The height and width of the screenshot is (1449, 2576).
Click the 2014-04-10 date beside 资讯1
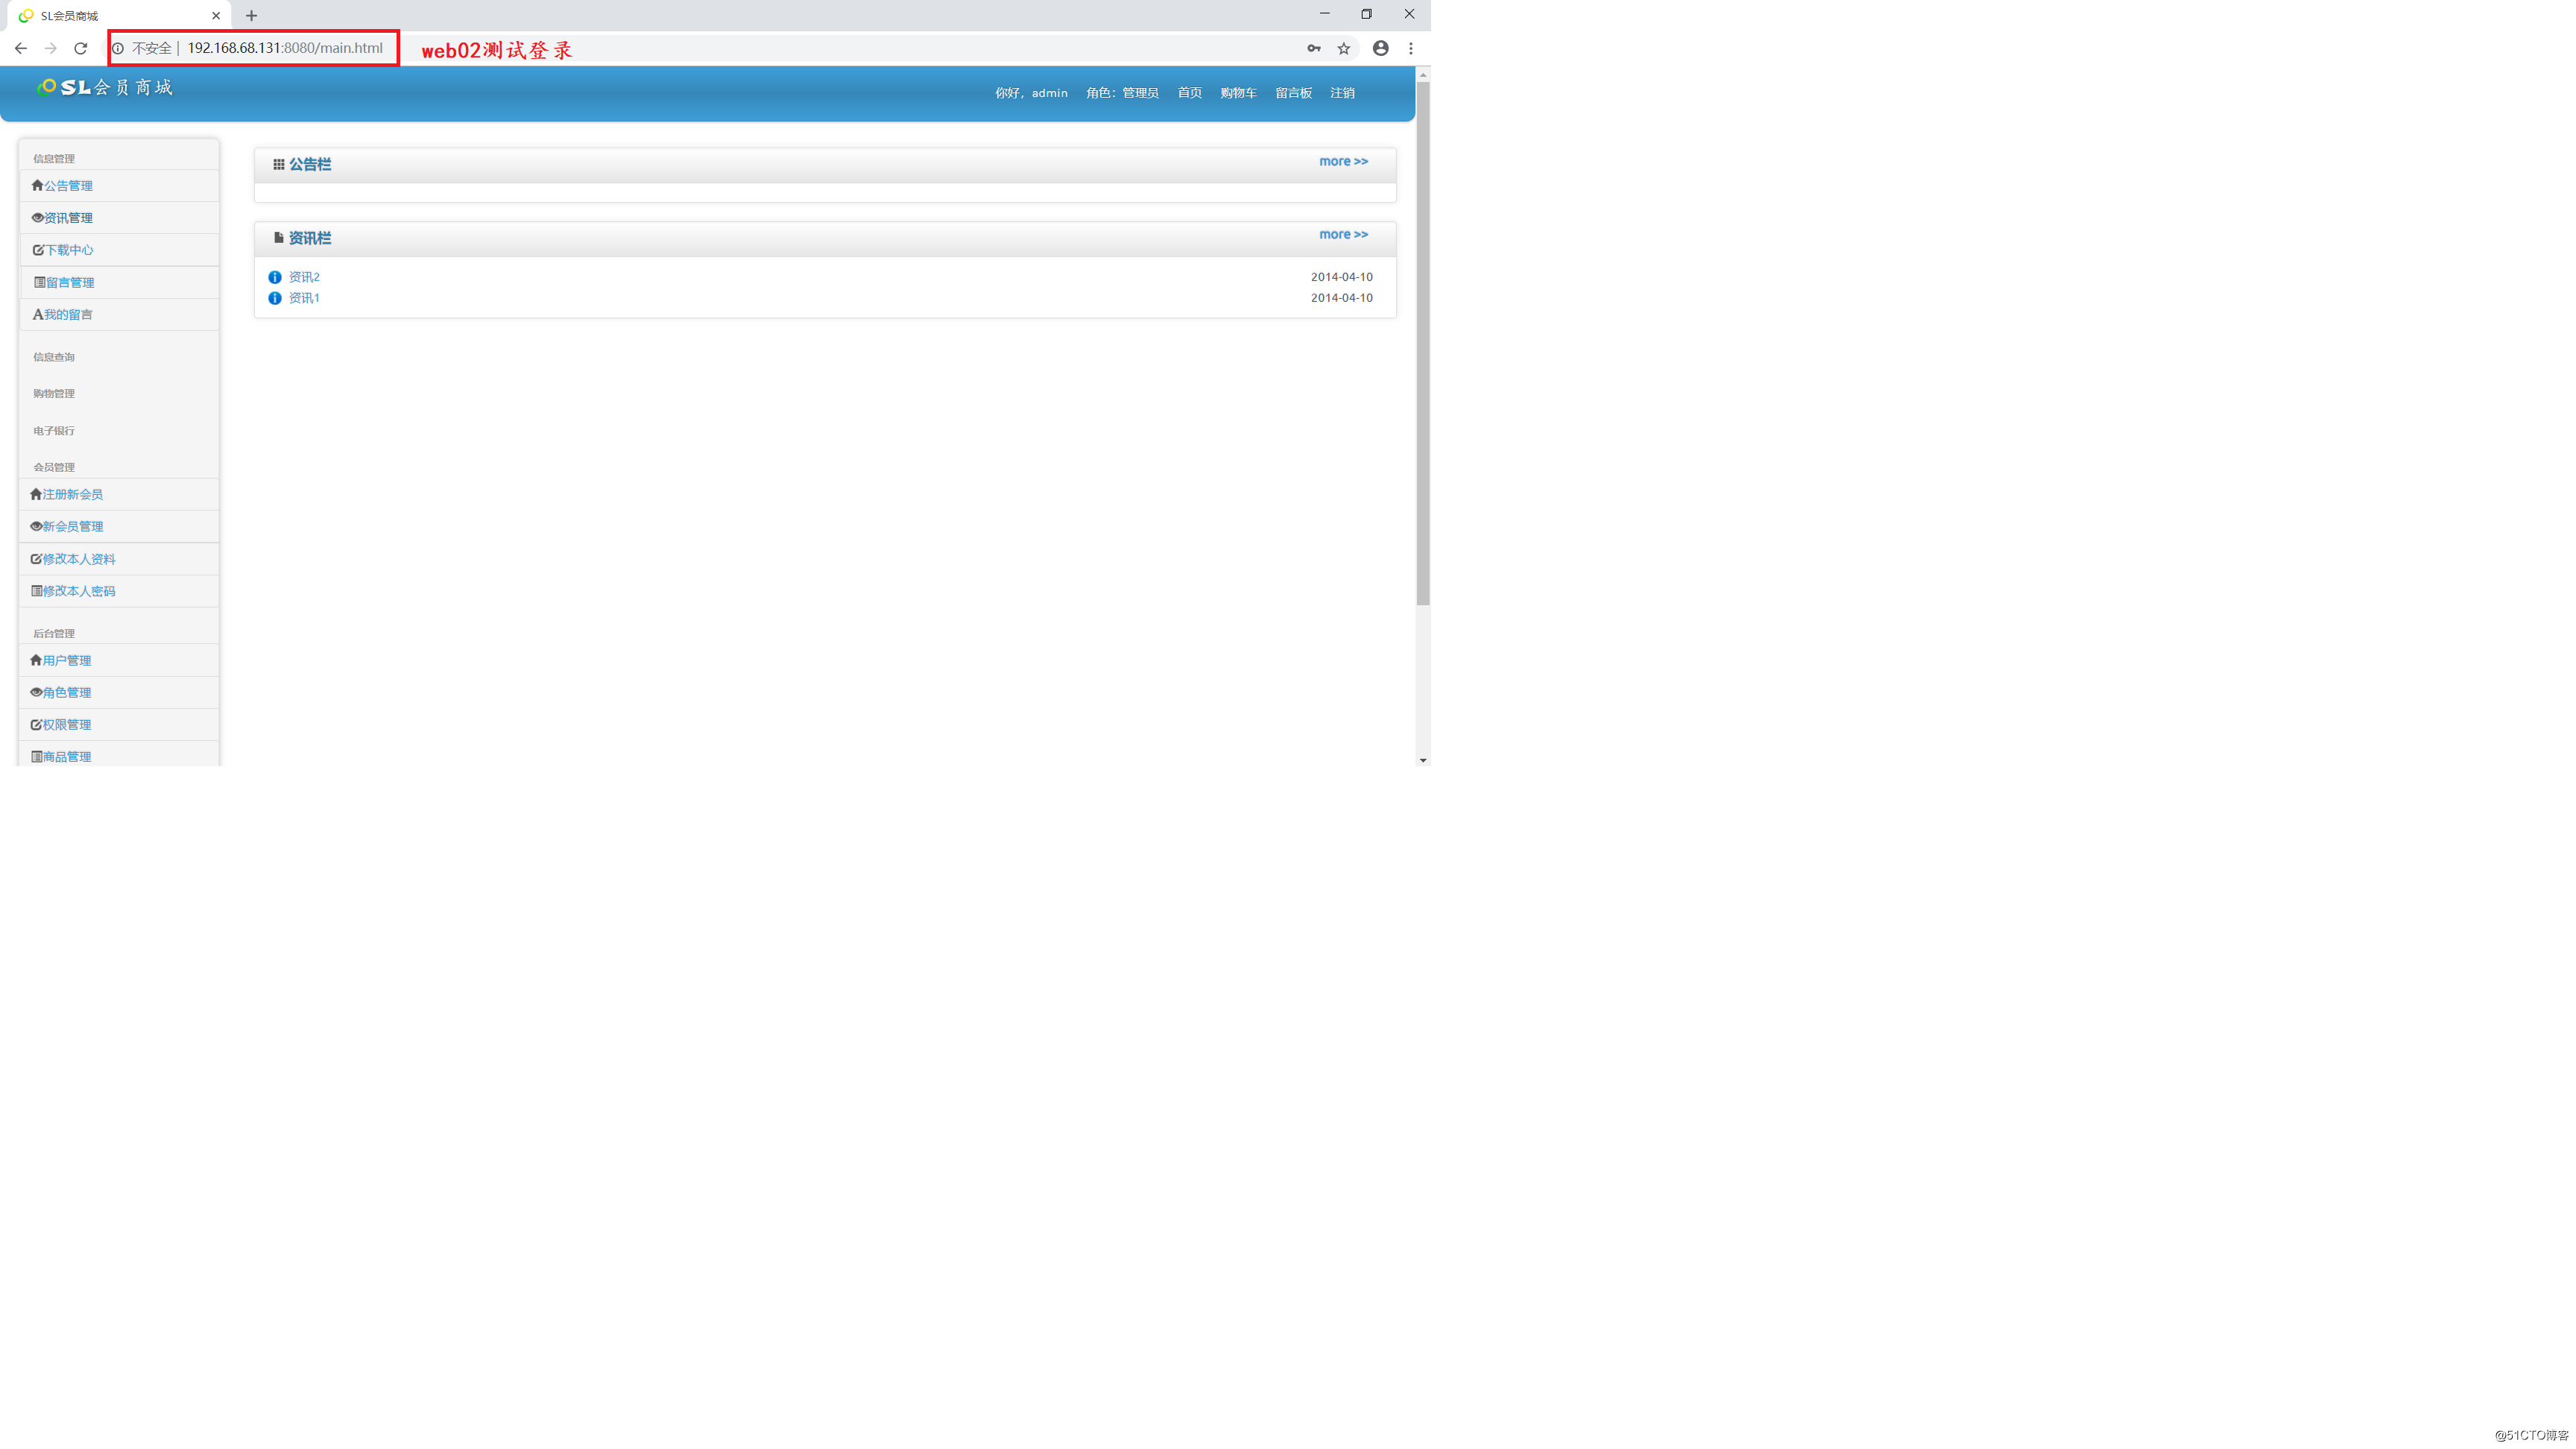(x=1342, y=298)
